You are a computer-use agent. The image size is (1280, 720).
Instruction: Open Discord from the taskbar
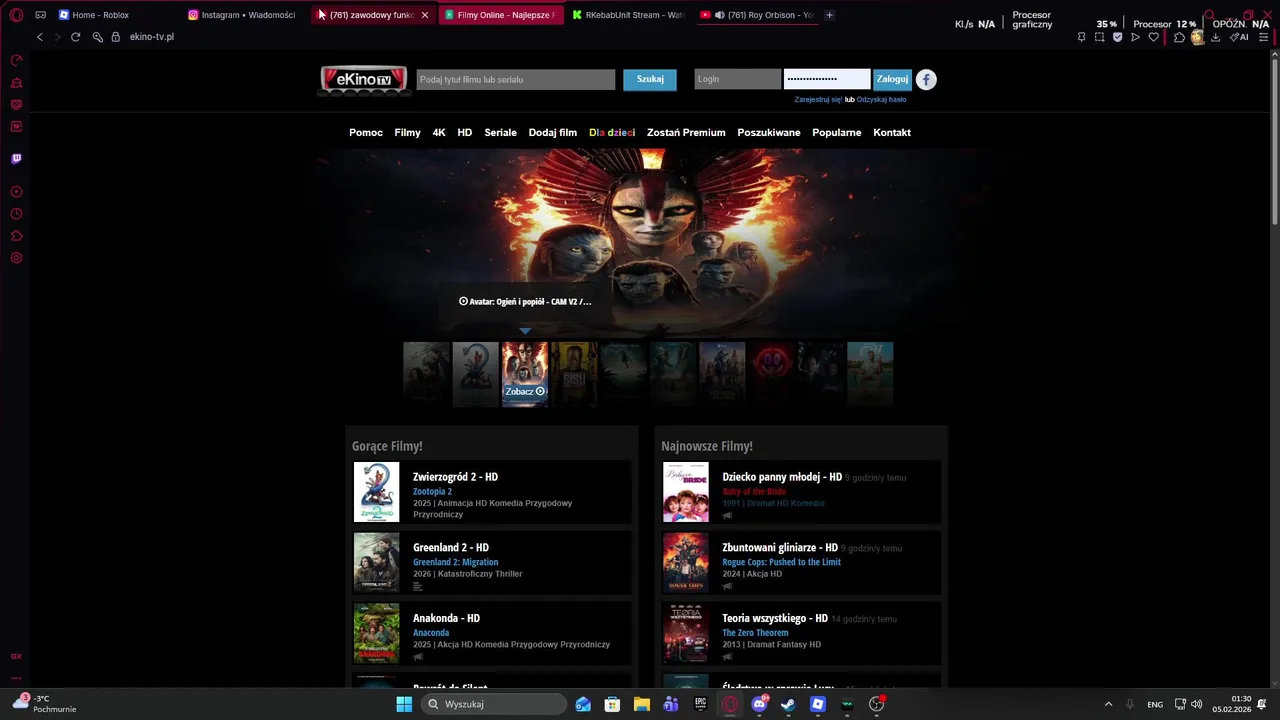(759, 704)
